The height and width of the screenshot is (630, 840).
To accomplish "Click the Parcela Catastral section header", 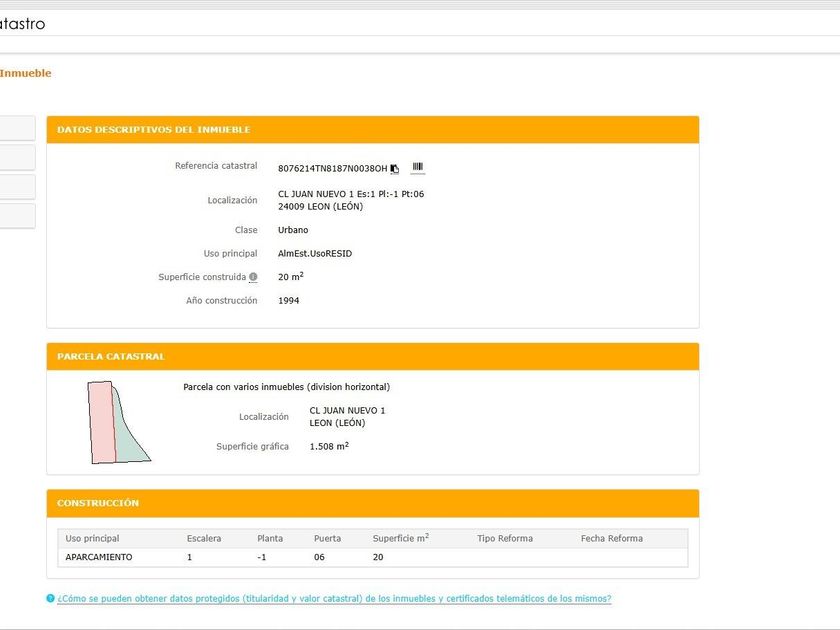I will 111,357.
